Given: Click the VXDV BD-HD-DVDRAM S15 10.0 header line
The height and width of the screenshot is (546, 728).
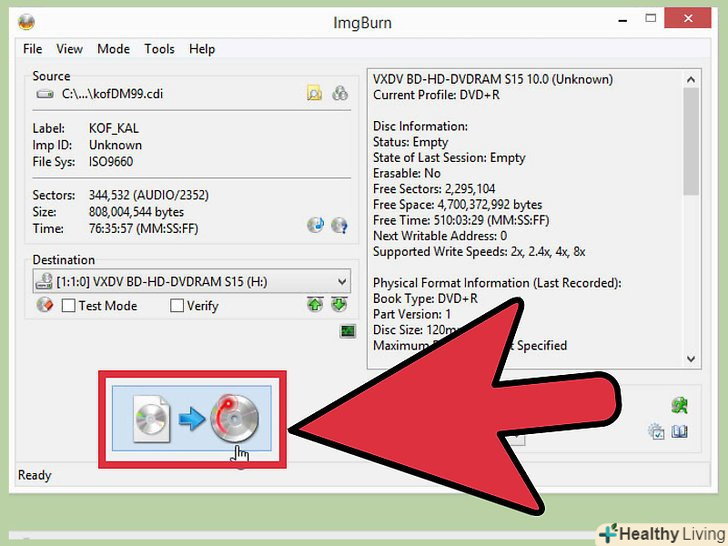Looking at the screenshot, I should click(493, 79).
